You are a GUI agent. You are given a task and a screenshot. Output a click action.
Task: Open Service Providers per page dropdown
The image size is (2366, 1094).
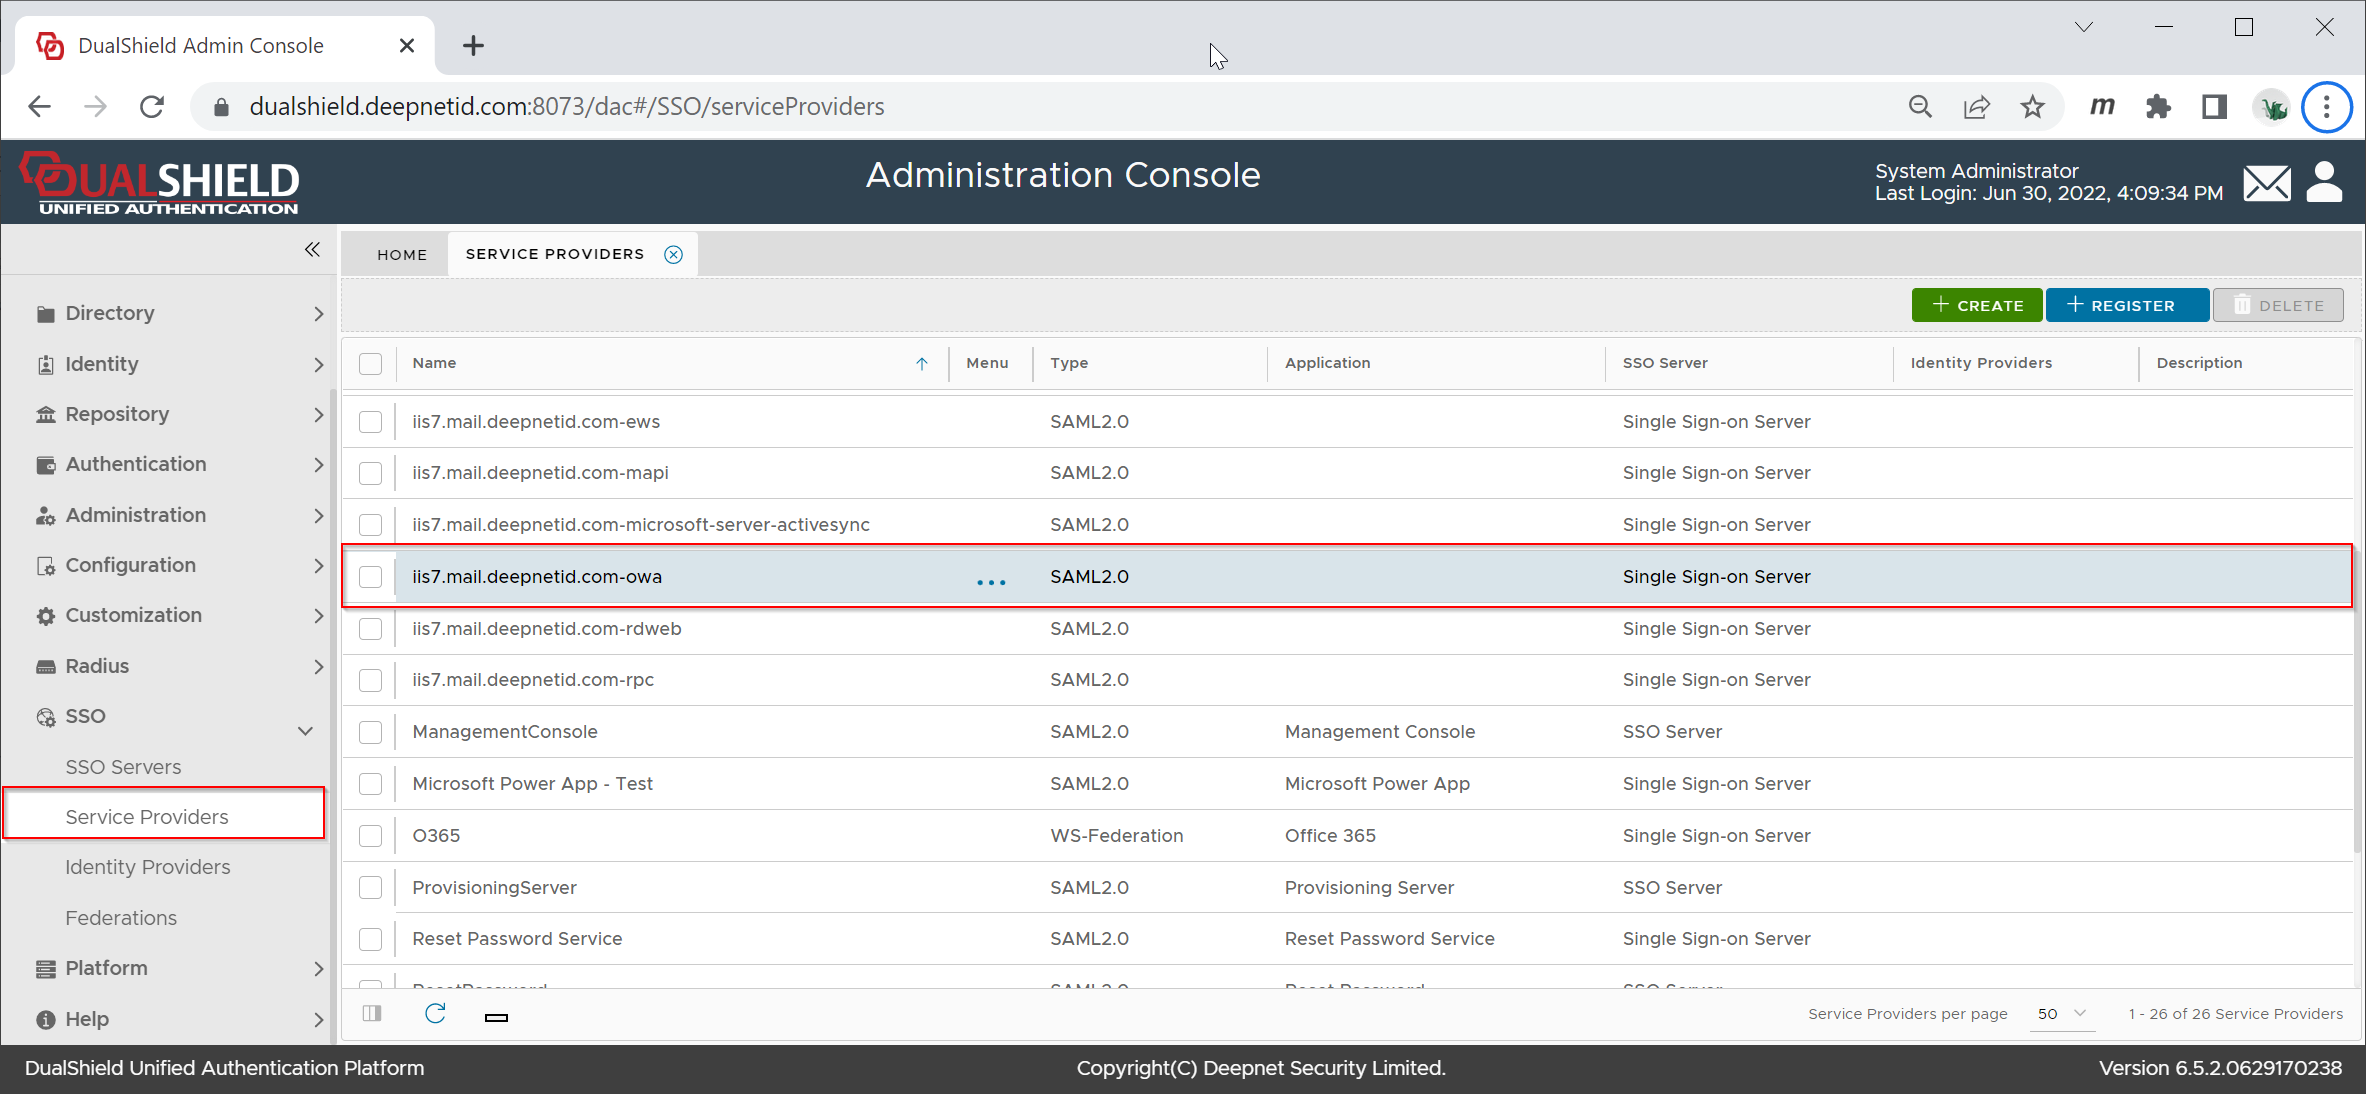pyautogui.click(x=2062, y=1014)
